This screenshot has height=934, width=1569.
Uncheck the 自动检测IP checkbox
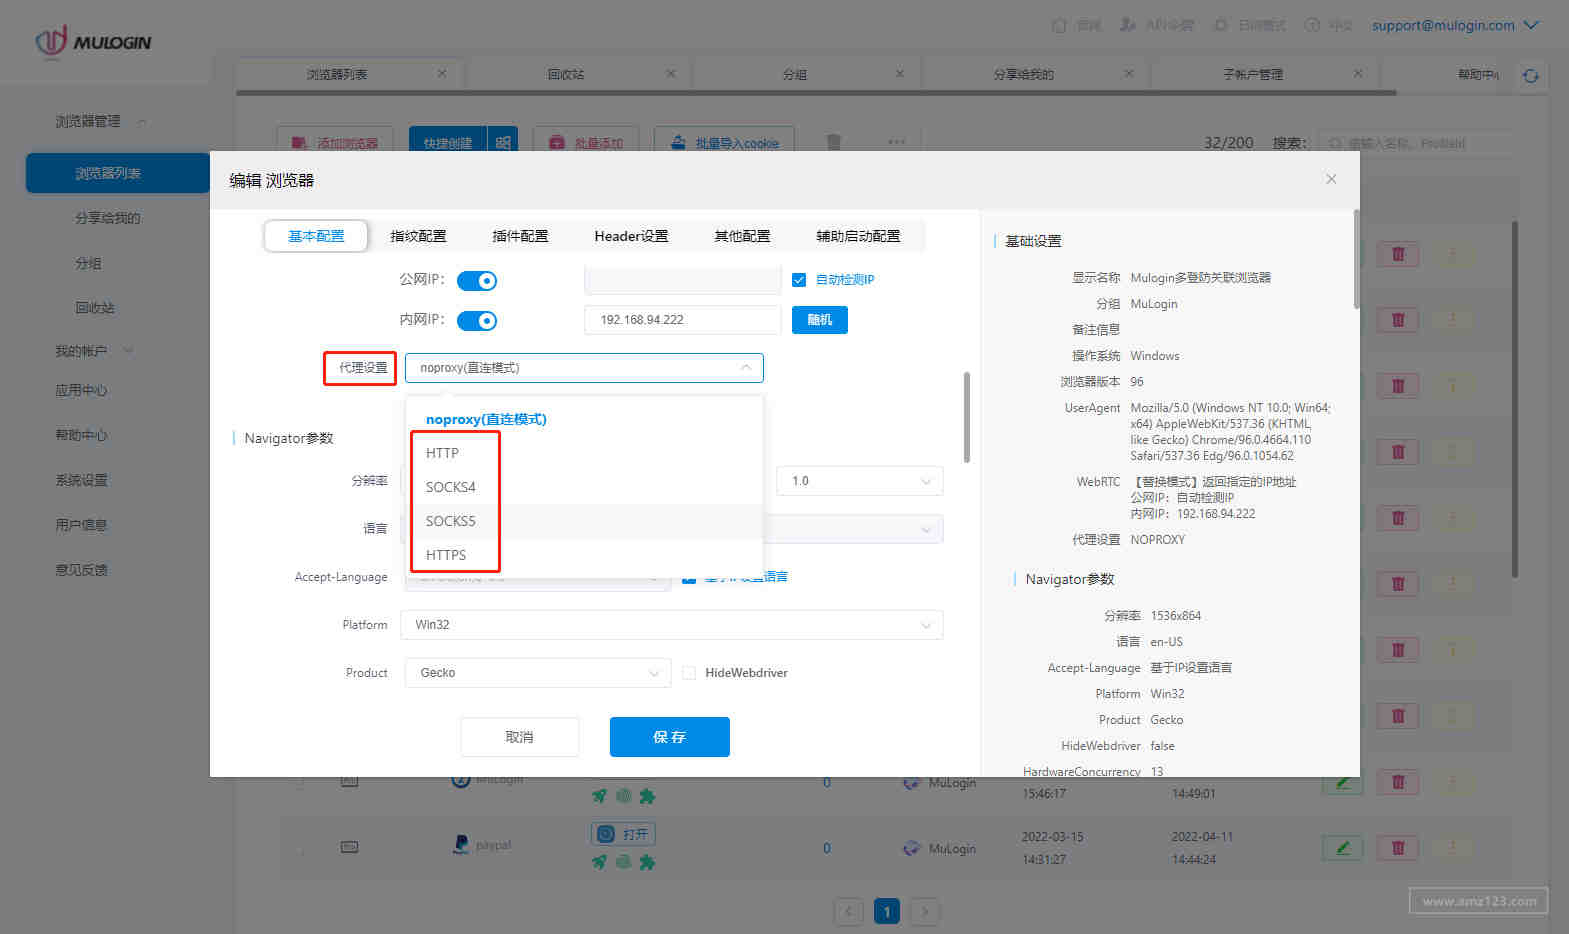pyautogui.click(x=799, y=280)
